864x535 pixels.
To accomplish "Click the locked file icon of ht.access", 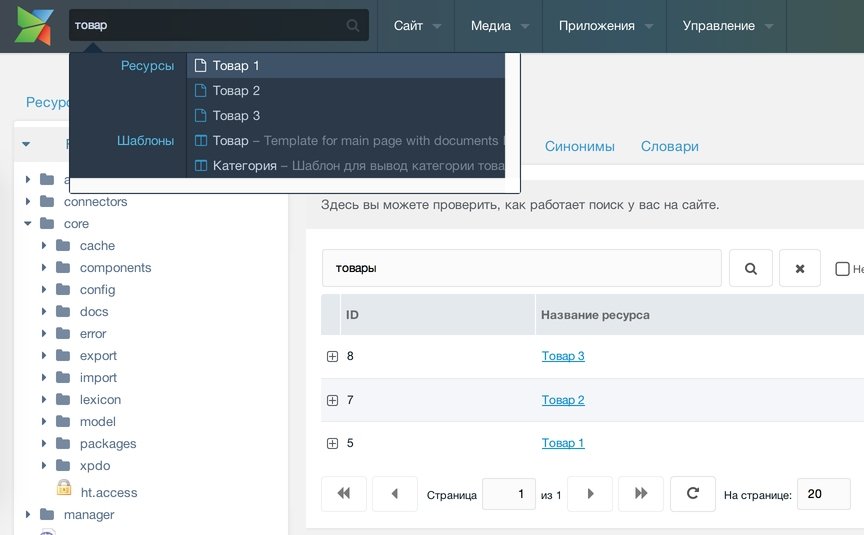I will 64,488.
